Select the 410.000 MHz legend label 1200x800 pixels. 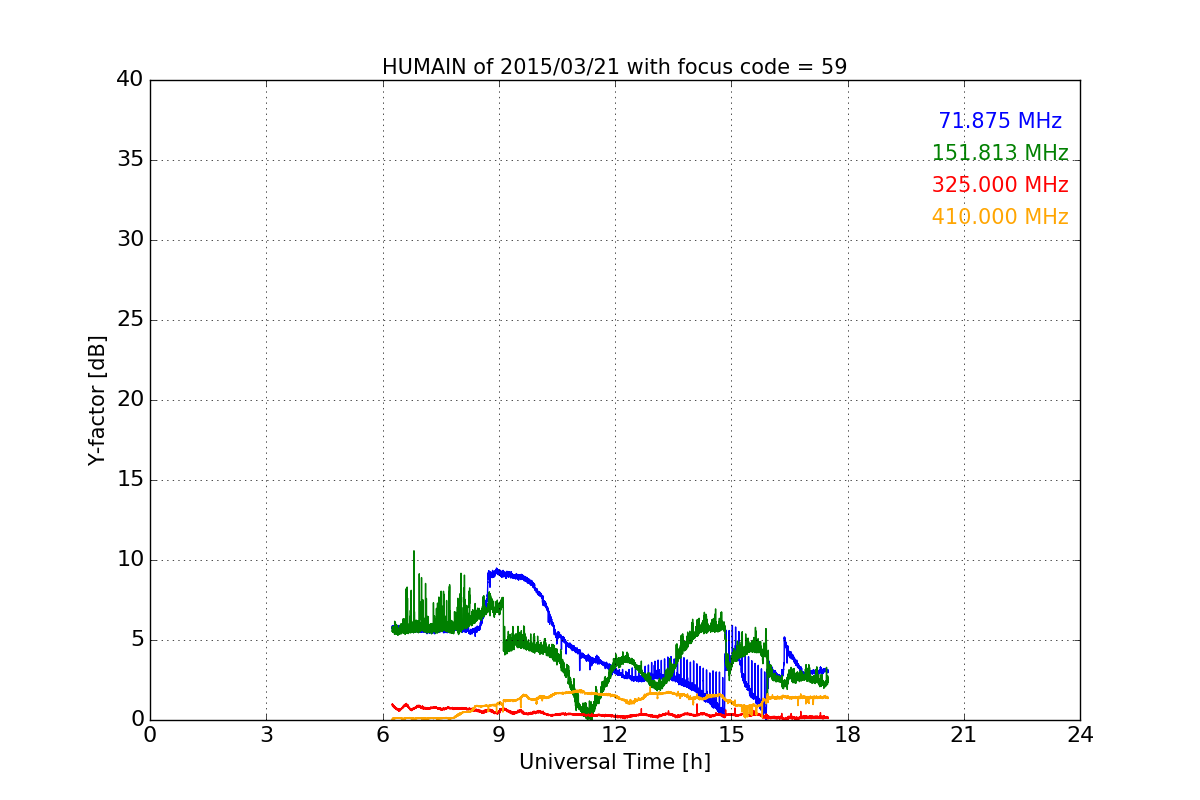pyautogui.click(x=1000, y=217)
